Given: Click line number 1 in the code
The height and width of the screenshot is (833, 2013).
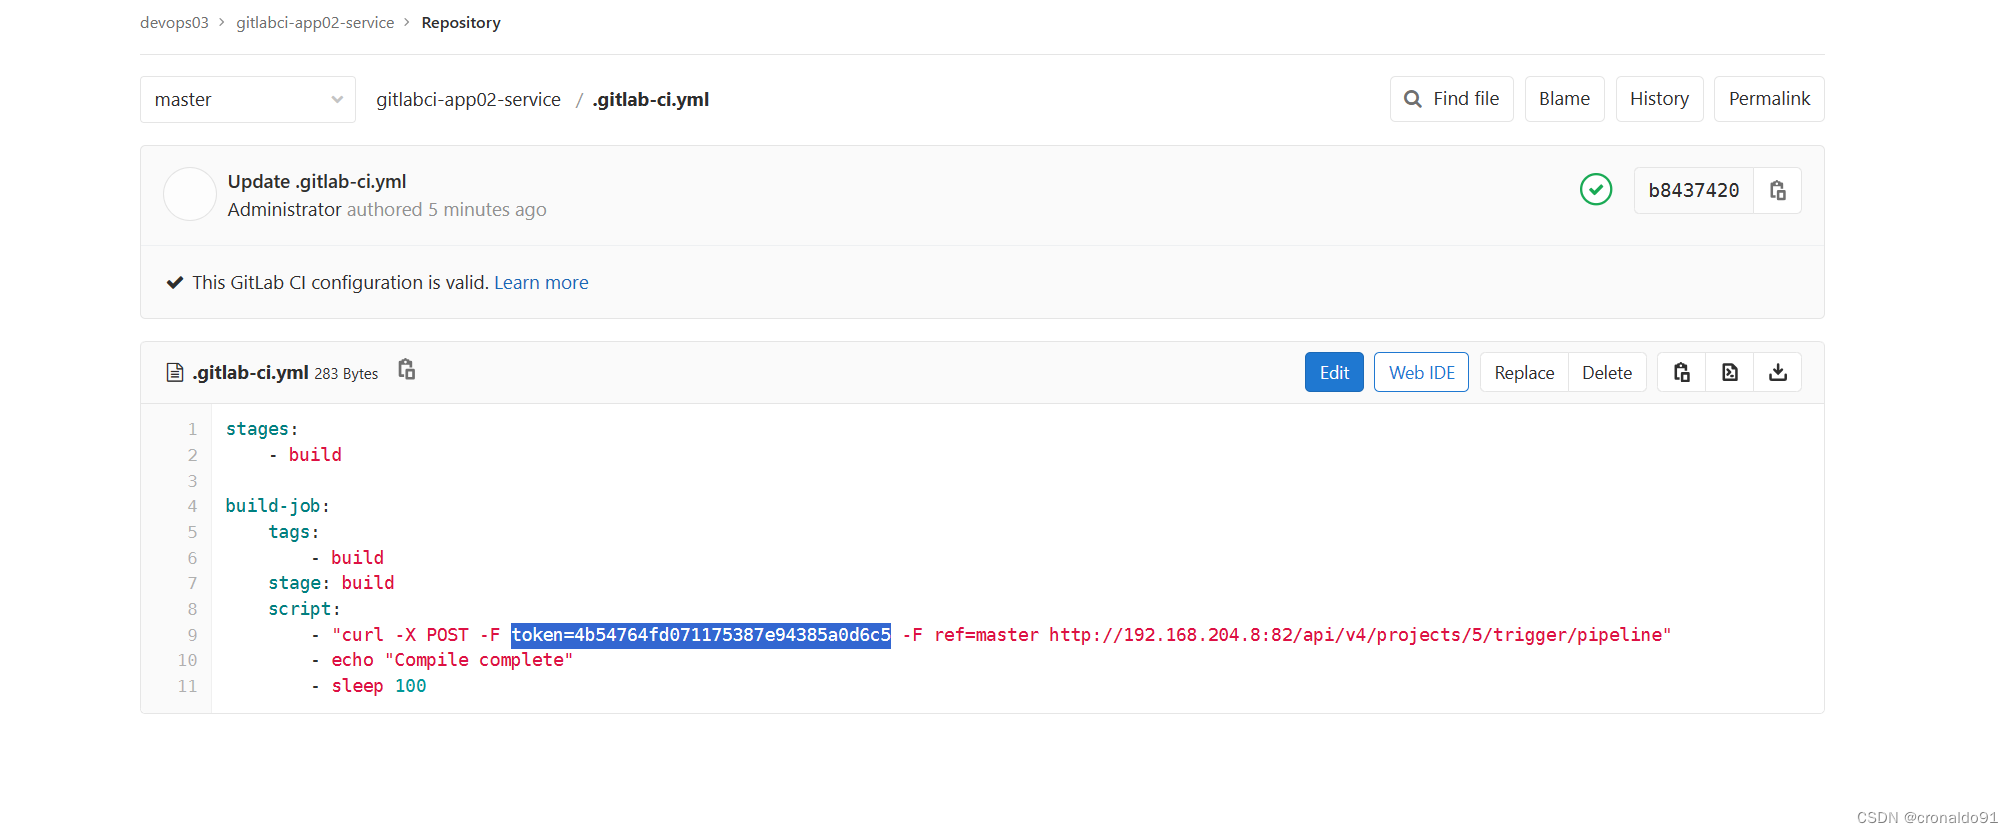Looking at the screenshot, I should 192,429.
